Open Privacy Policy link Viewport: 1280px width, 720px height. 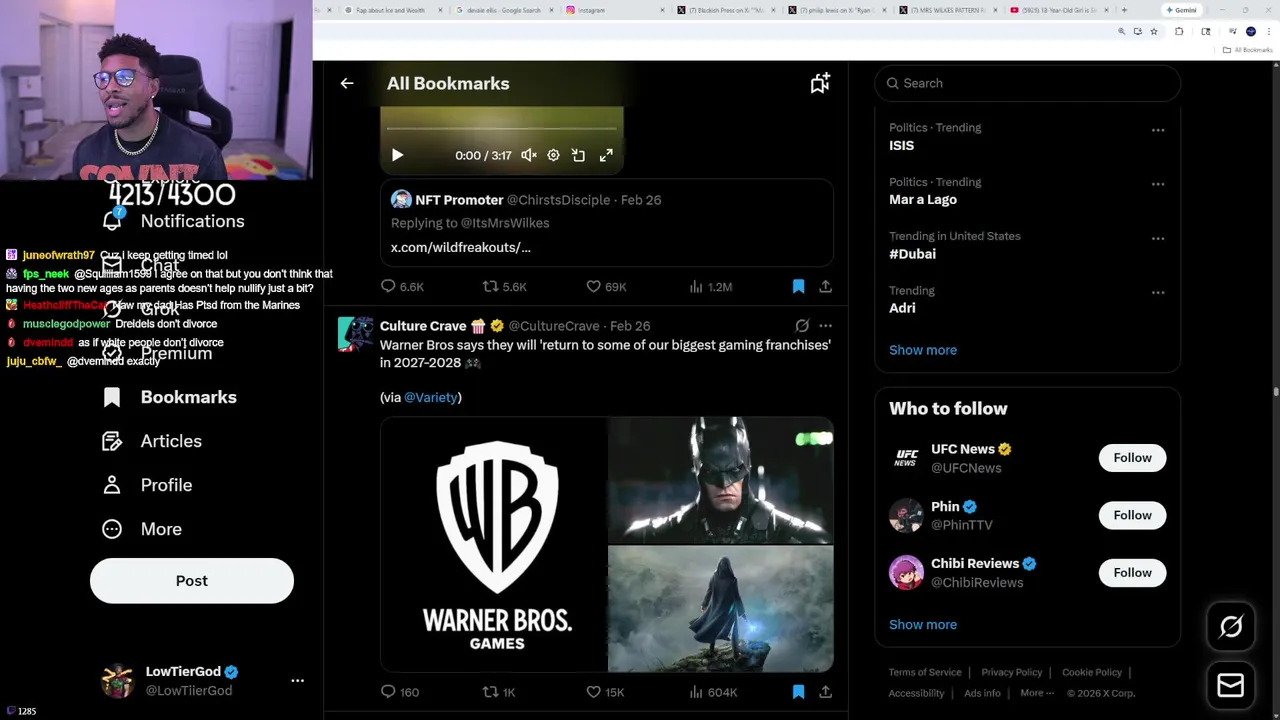(x=1011, y=673)
